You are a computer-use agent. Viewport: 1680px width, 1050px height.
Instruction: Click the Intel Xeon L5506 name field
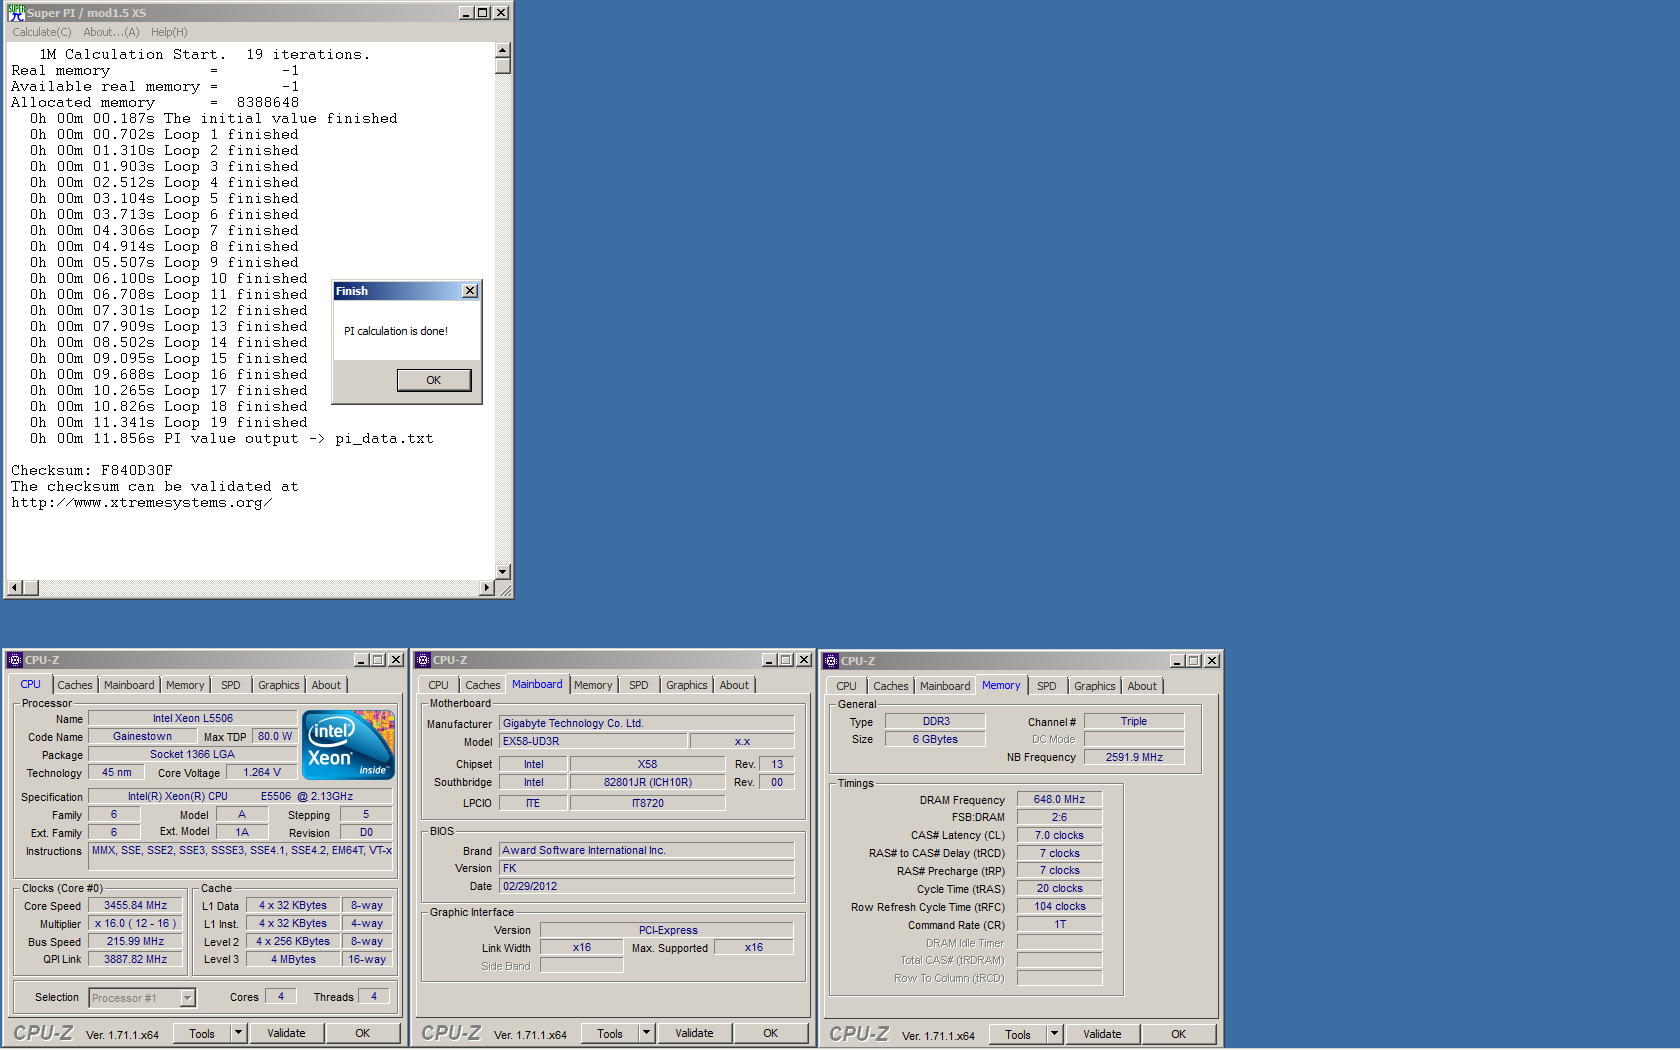point(192,718)
